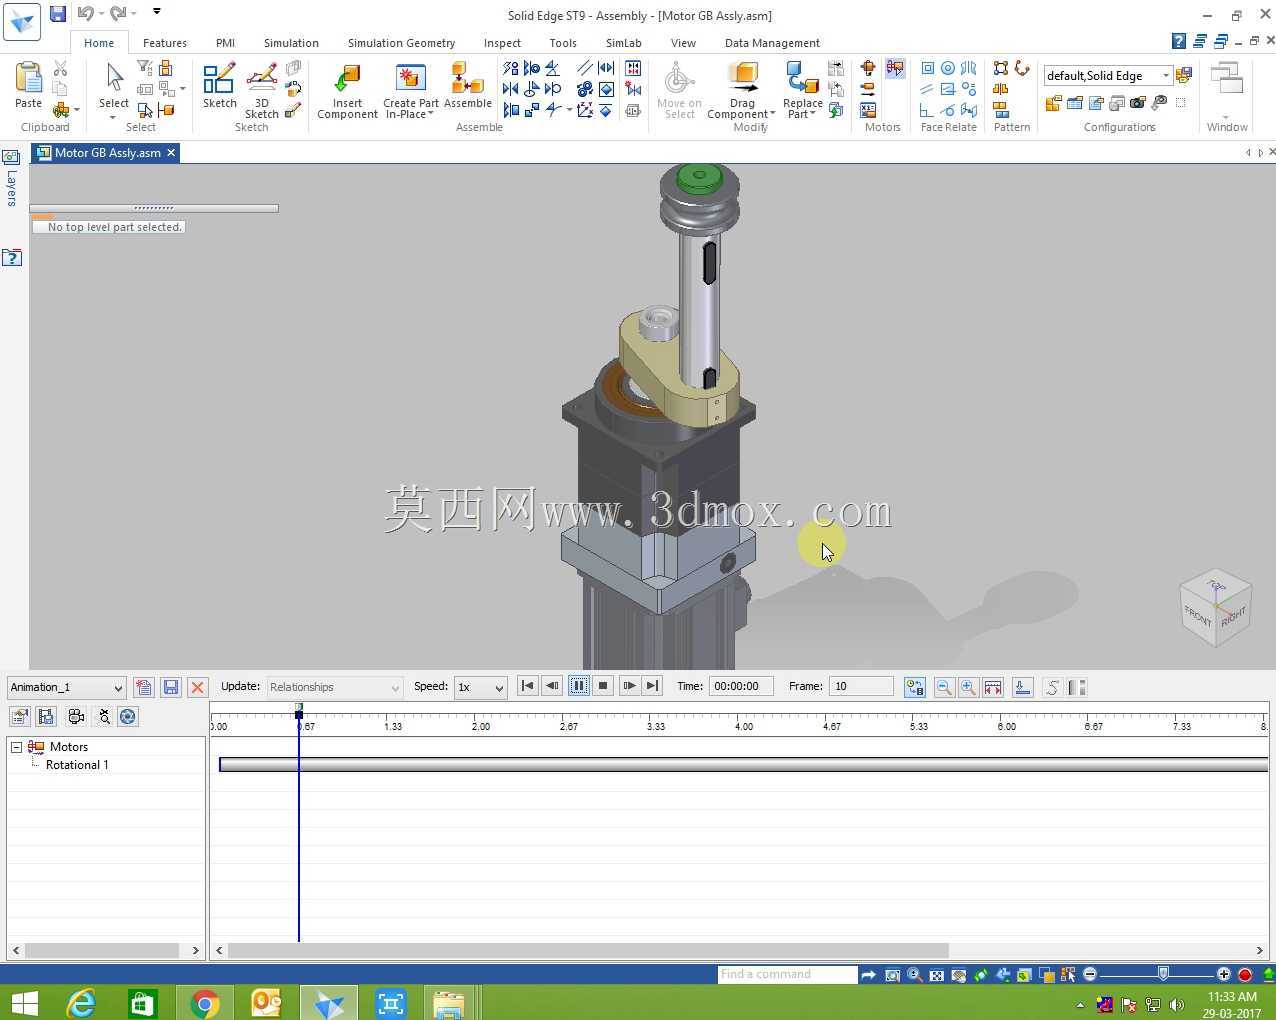The width and height of the screenshot is (1276, 1020).
Task: Zoom out the animation timeline
Action: 943,687
